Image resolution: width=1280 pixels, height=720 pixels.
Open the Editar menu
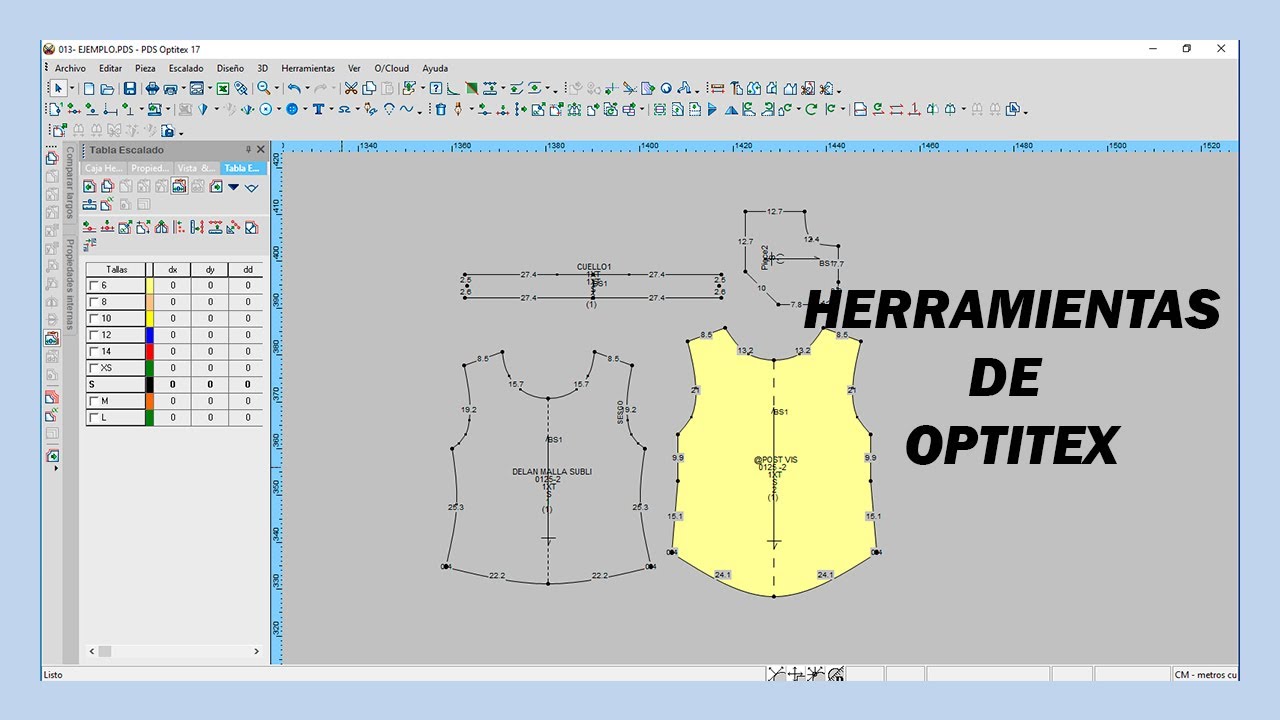point(110,68)
